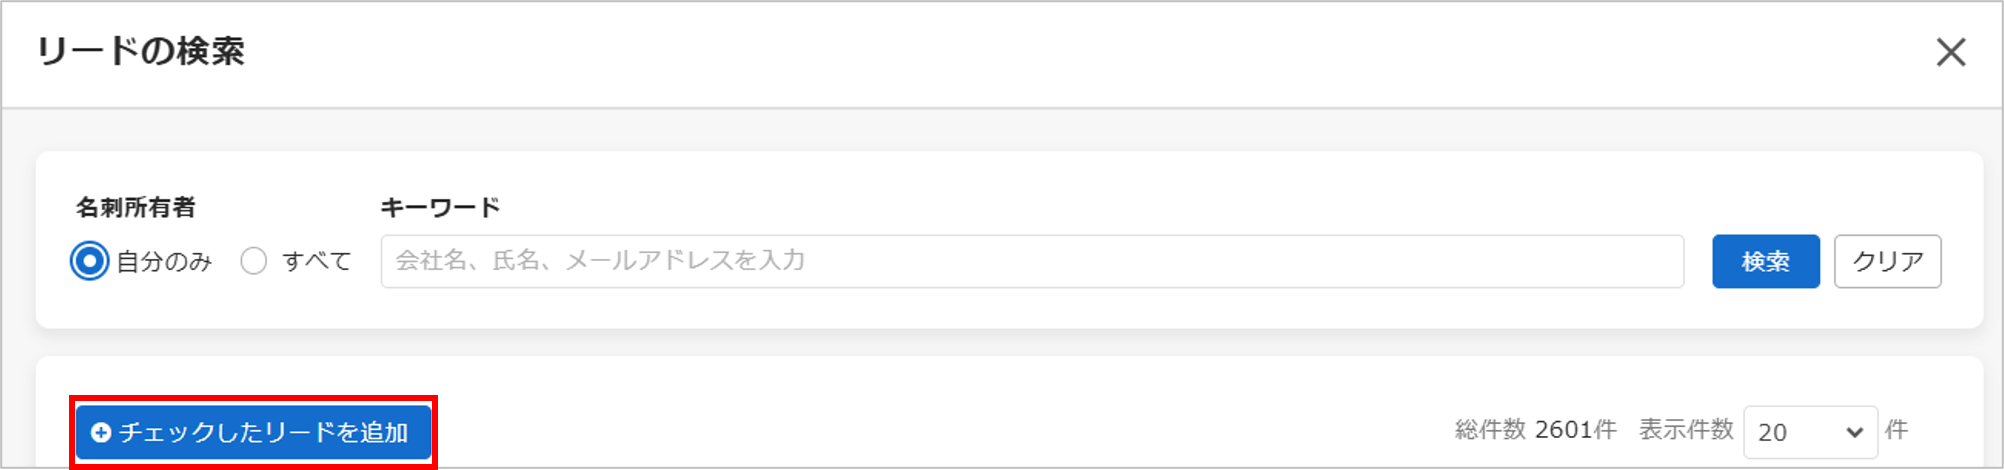The height and width of the screenshot is (470, 2004).
Task: Click the 表示件数 label text
Action: click(1686, 430)
